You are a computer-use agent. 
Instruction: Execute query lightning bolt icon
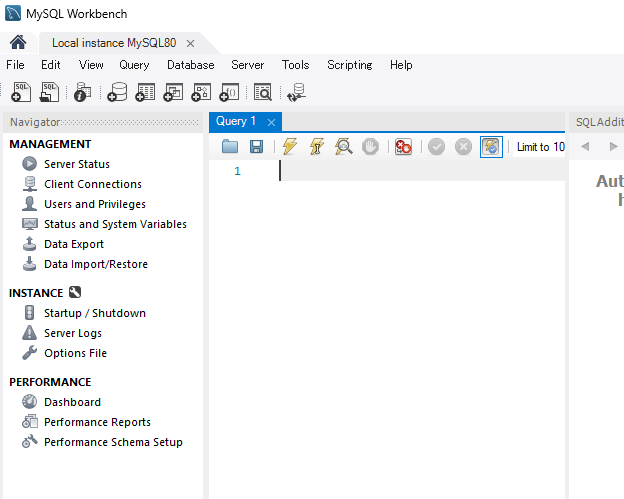click(x=290, y=146)
